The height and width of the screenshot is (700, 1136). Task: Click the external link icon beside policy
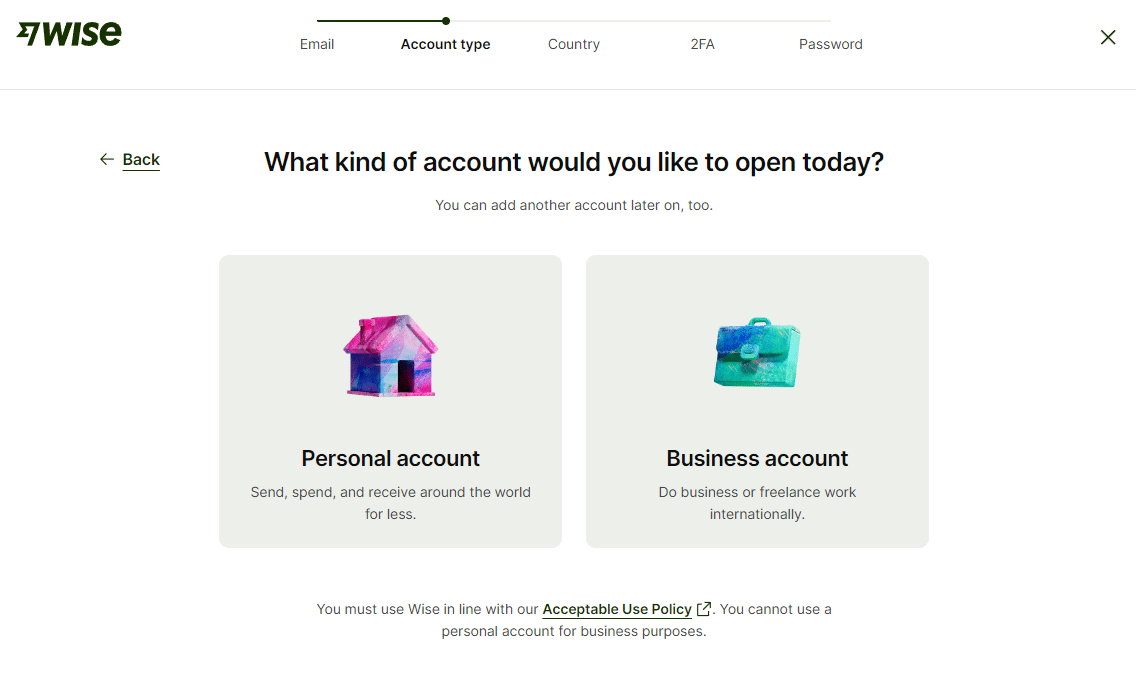[x=704, y=609]
